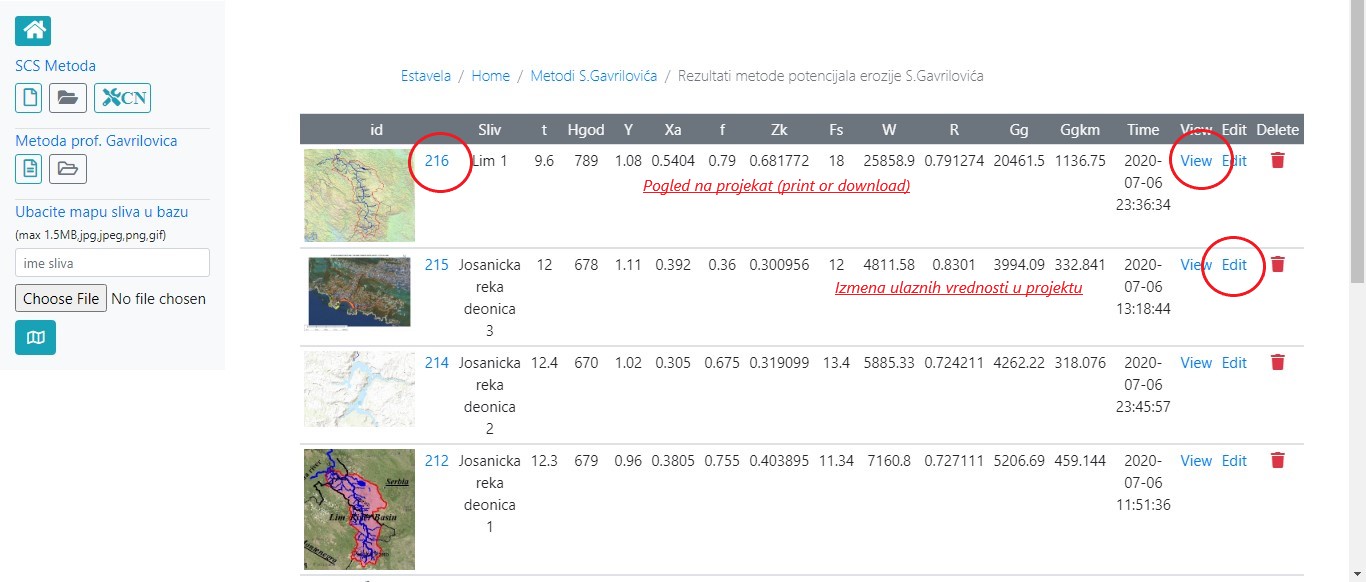View project 214
Image resolution: width=1366 pixels, height=582 pixels.
pyautogui.click(x=1196, y=363)
